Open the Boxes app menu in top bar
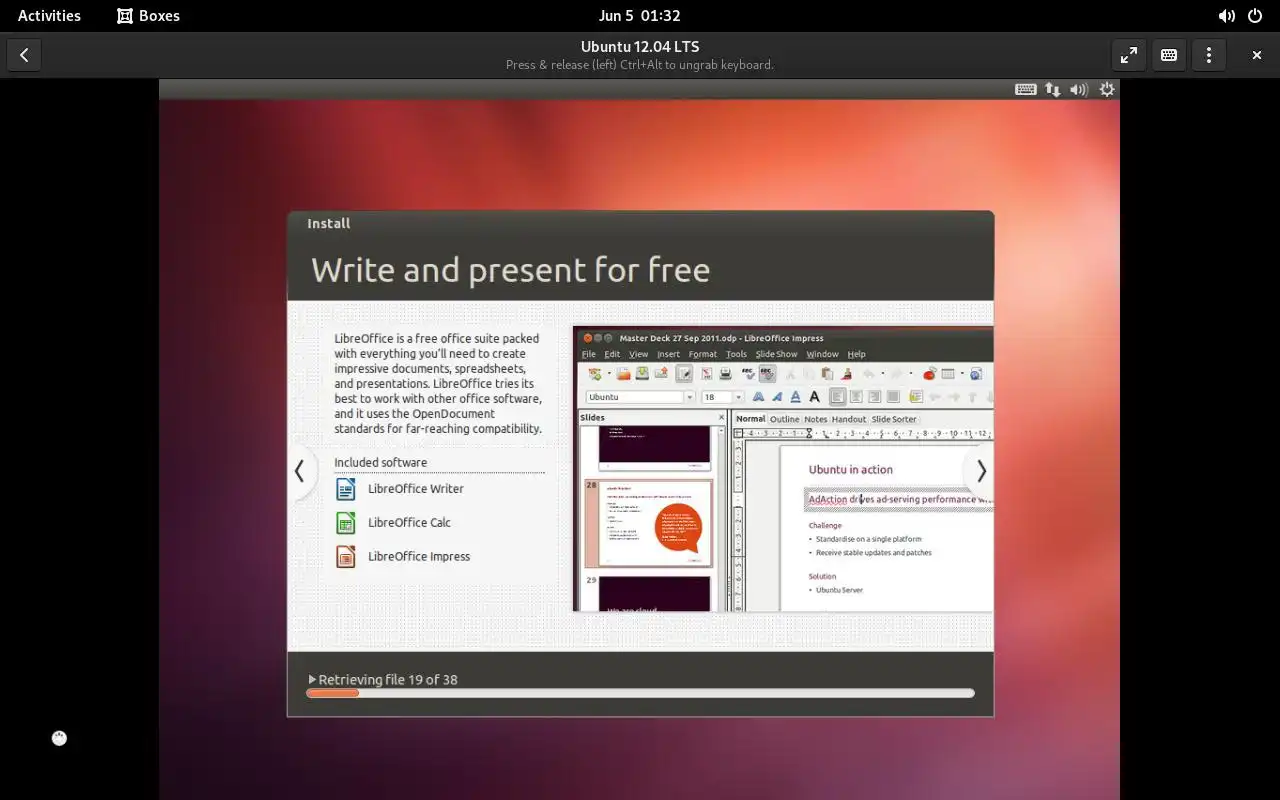Viewport: 1280px width, 800px height. [148, 16]
